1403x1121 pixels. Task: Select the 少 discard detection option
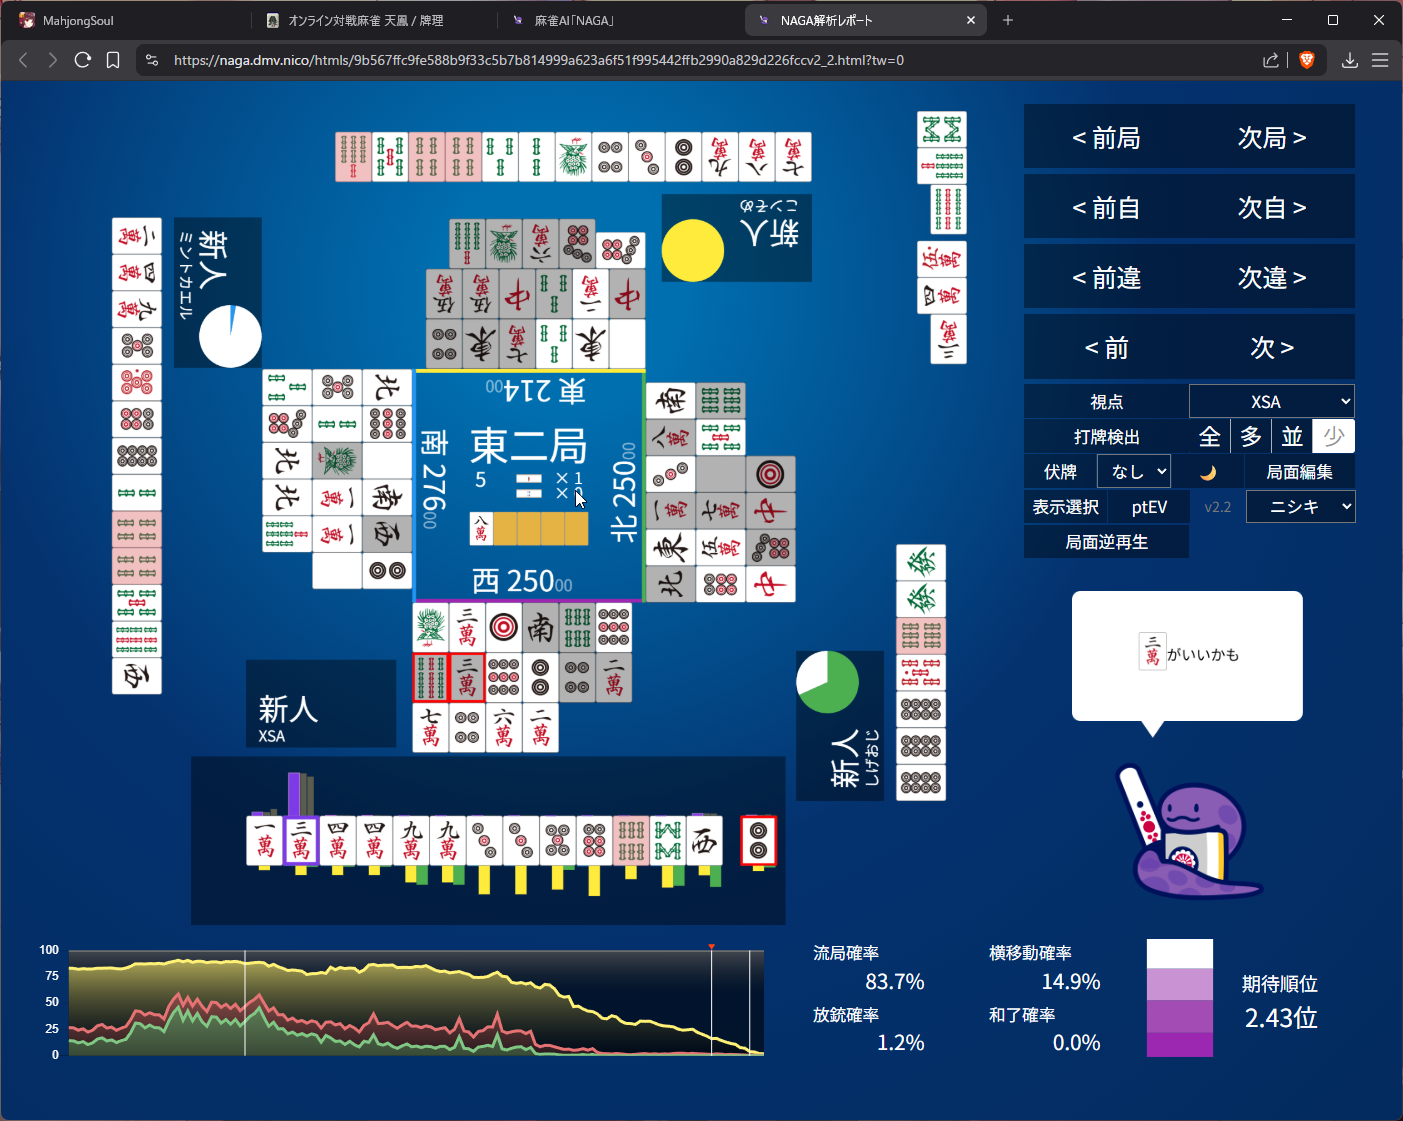click(1333, 437)
